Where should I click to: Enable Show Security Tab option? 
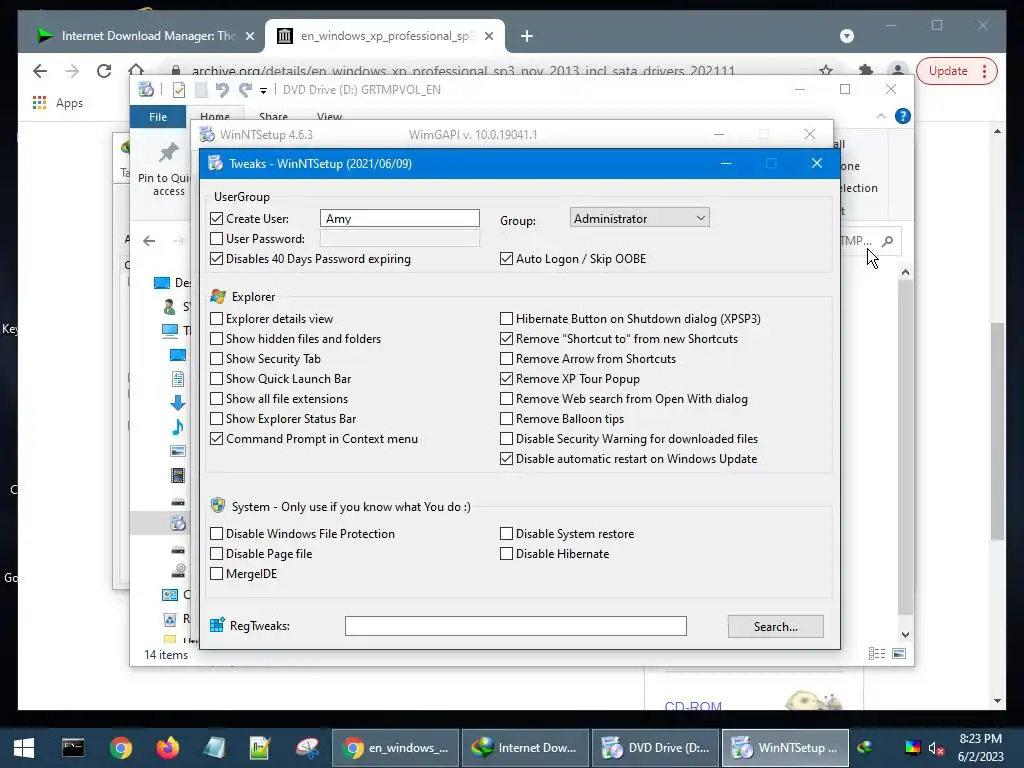pos(217,359)
